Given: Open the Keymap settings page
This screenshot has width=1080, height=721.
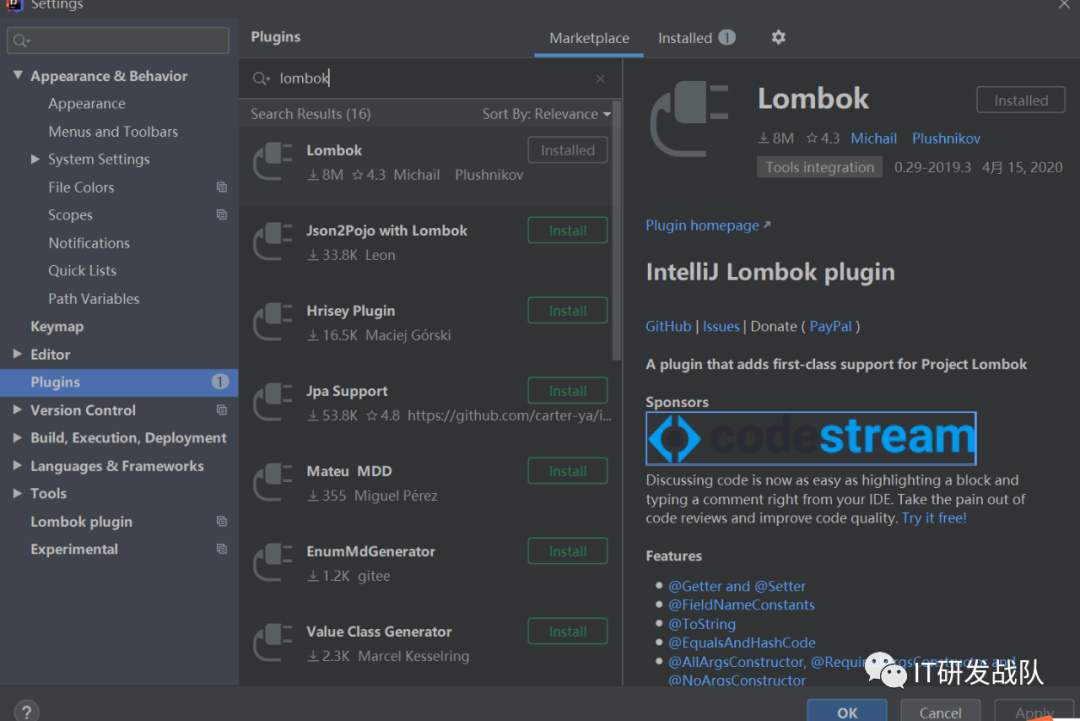Looking at the screenshot, I should pyautogui.click(x=57, y=326).
